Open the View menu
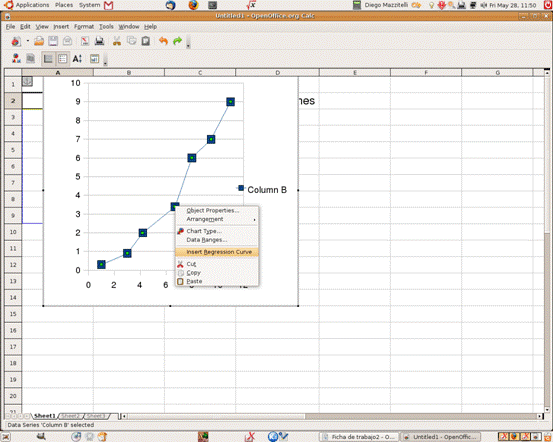Viewport: 553px width, 442px height. click(x=42, y=26)
